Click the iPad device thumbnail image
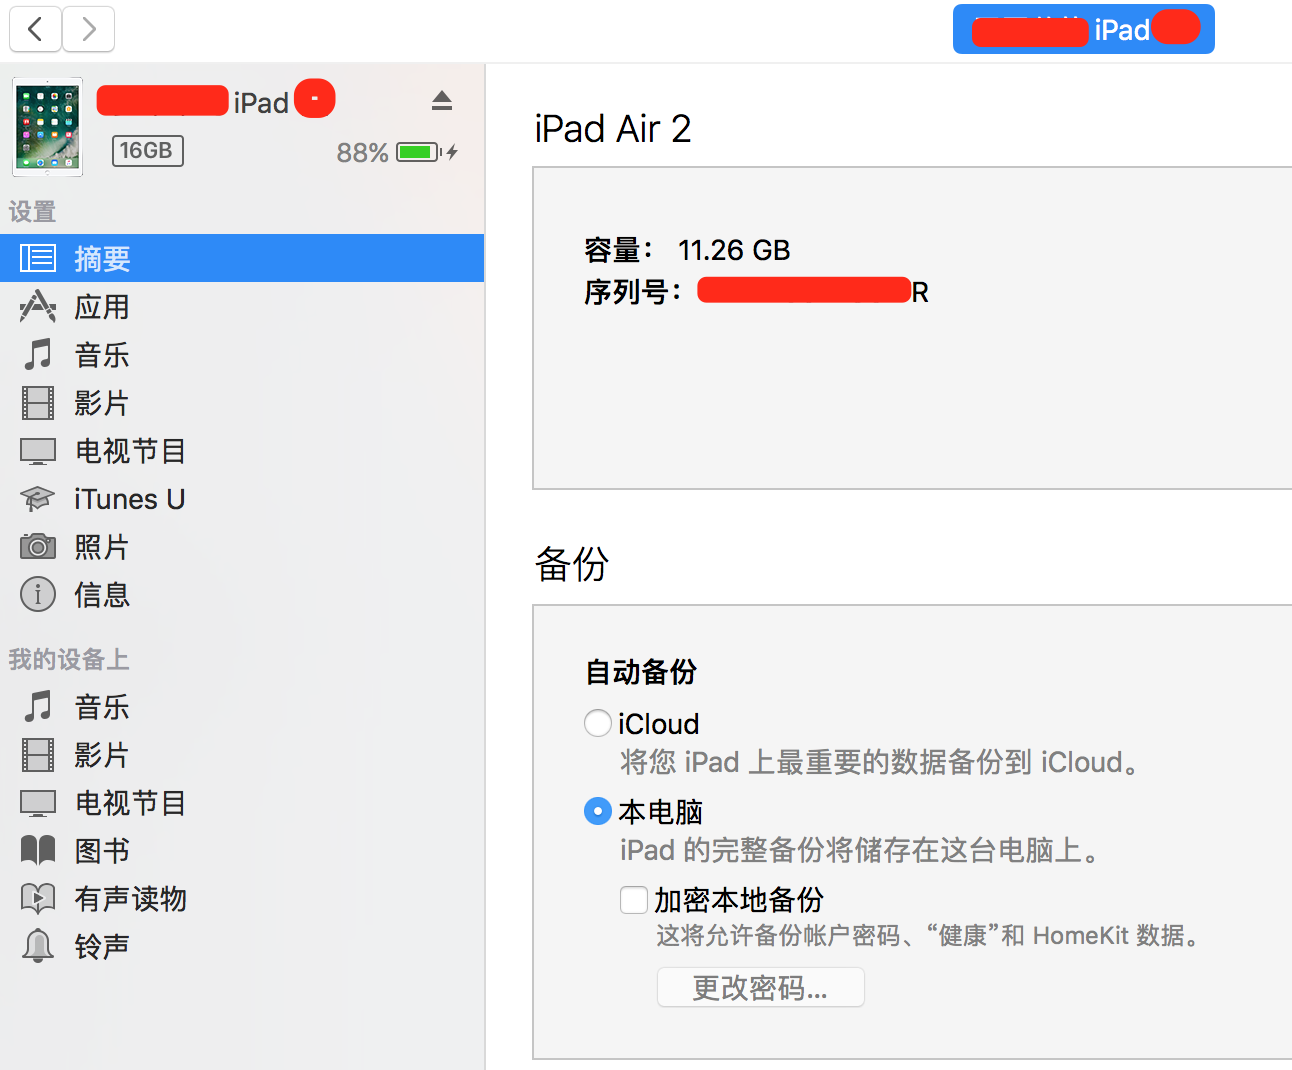 point(47,128)
